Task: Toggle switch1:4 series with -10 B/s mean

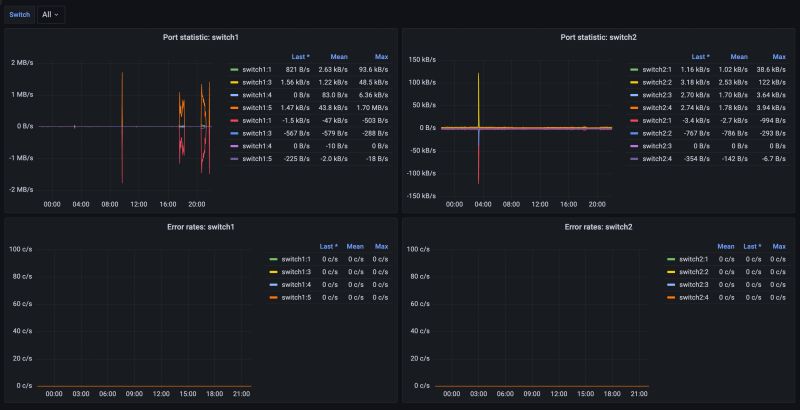Action: pyautogui.click(x=257, y=146)
